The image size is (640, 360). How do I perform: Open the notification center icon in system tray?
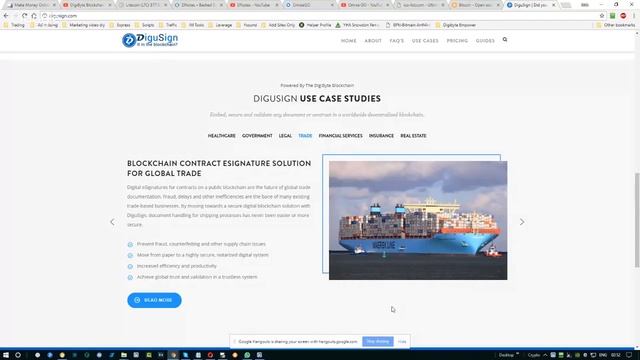pos(629,355)
